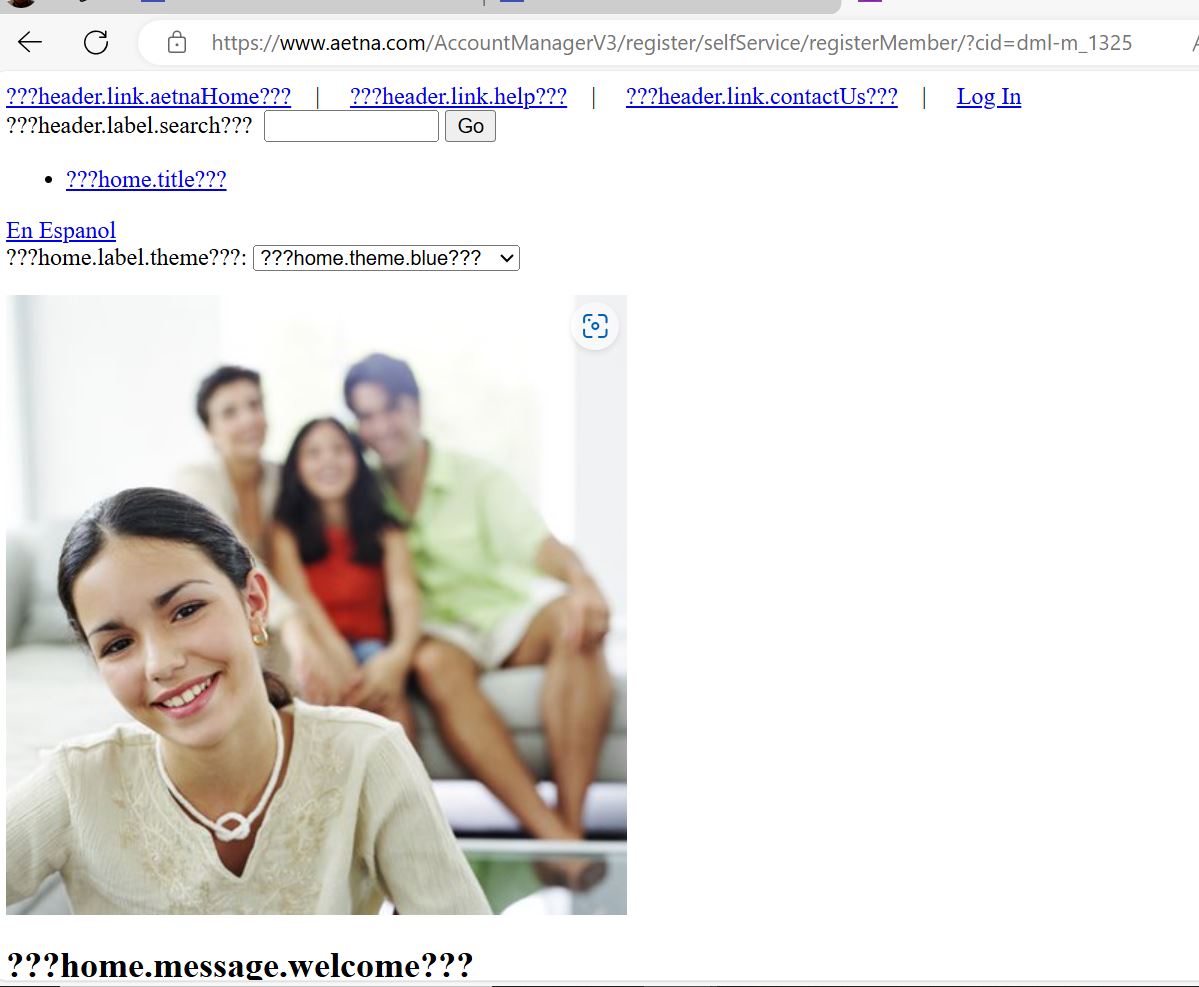Click the Go search button

point(470,126)
